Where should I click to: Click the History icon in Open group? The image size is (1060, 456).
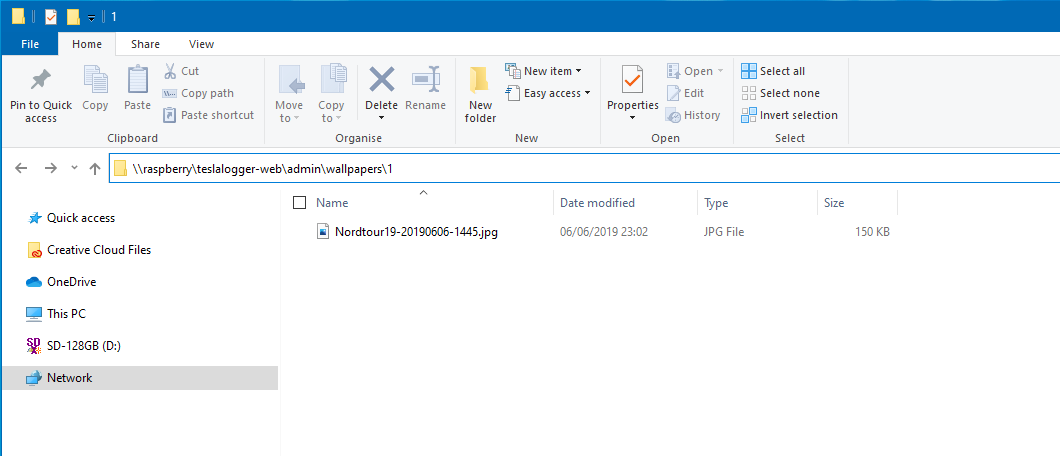click(675, 115)
